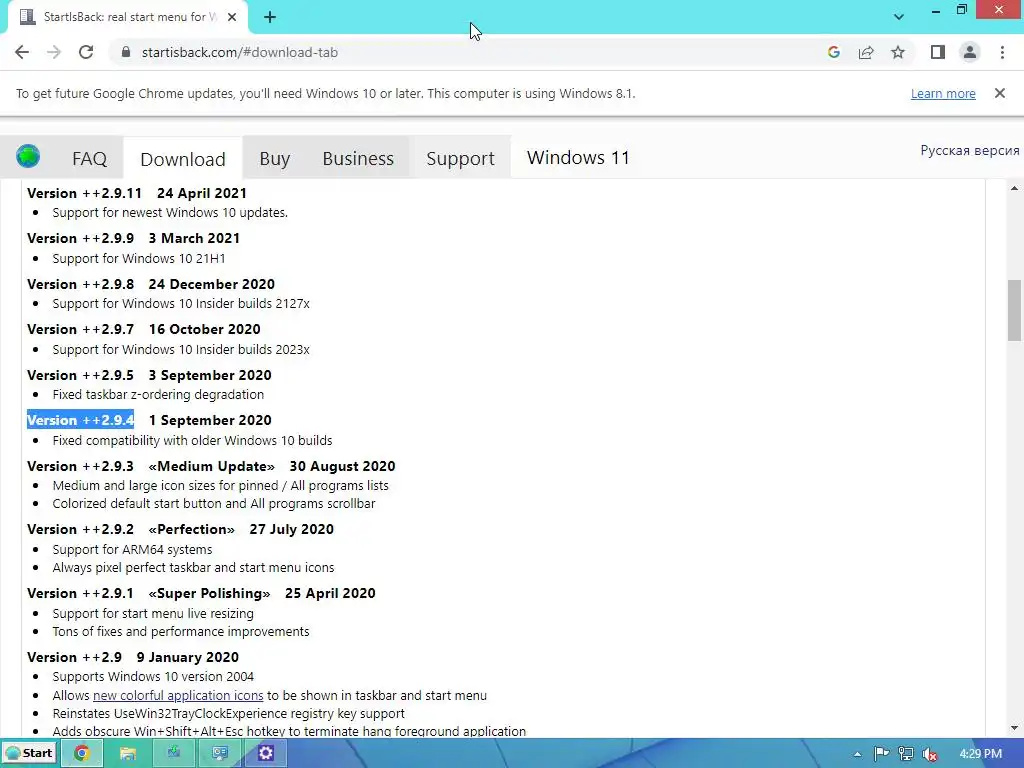Bookmark this page with the star

tap(898, 52)
